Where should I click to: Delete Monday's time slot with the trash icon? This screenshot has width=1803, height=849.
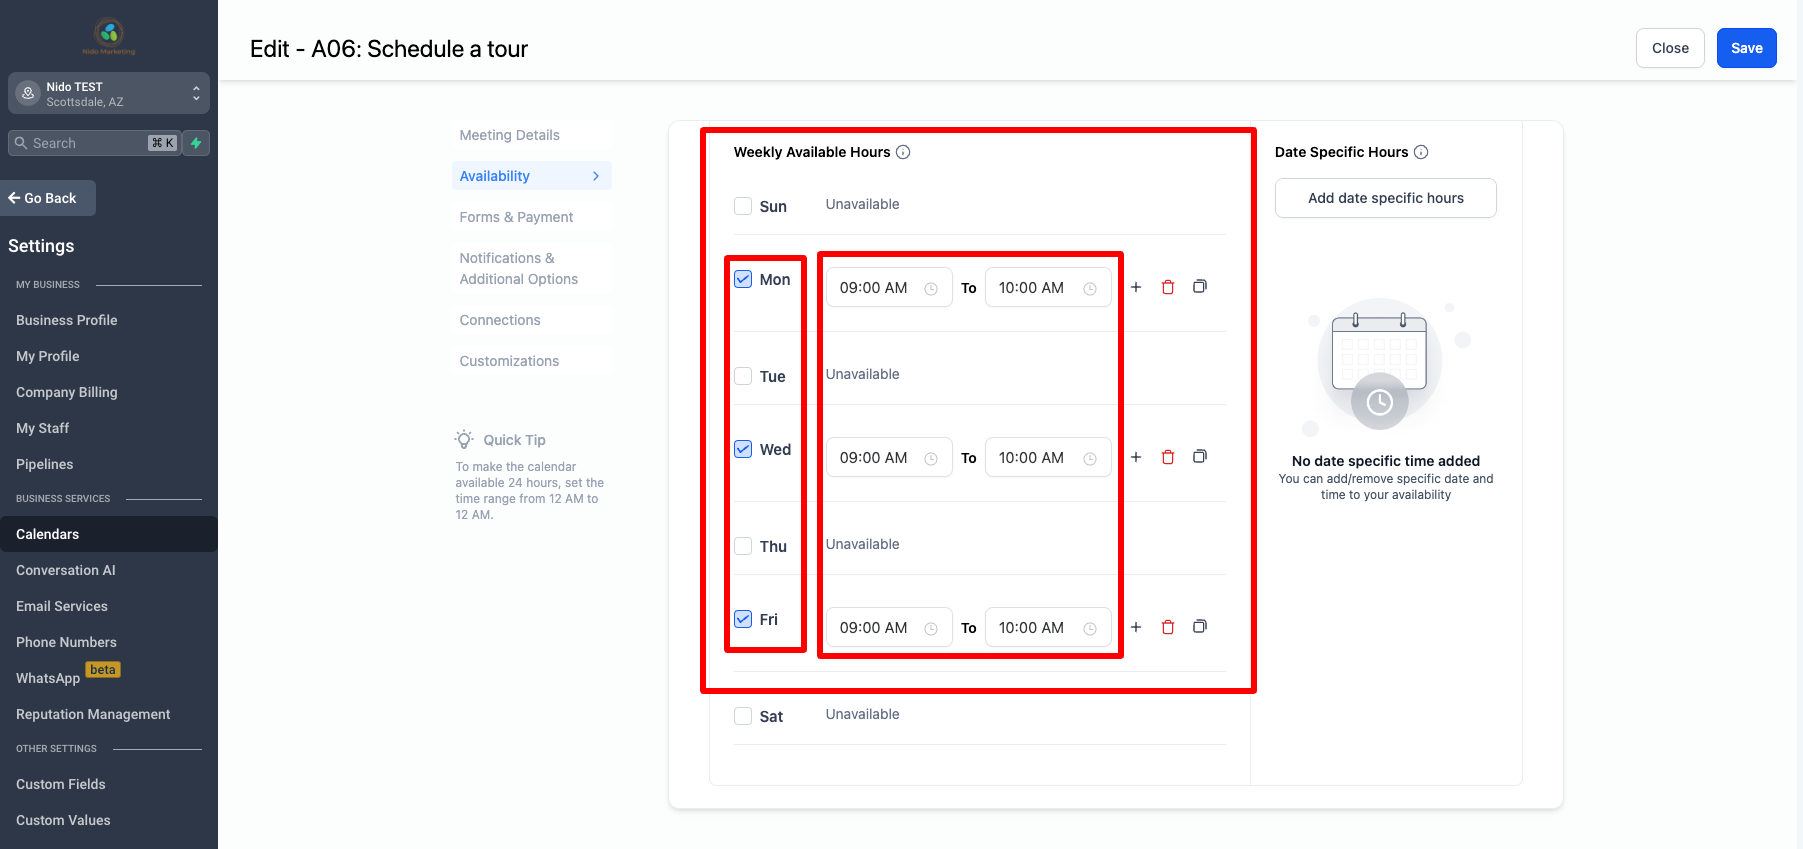(x=1168, y=287)
